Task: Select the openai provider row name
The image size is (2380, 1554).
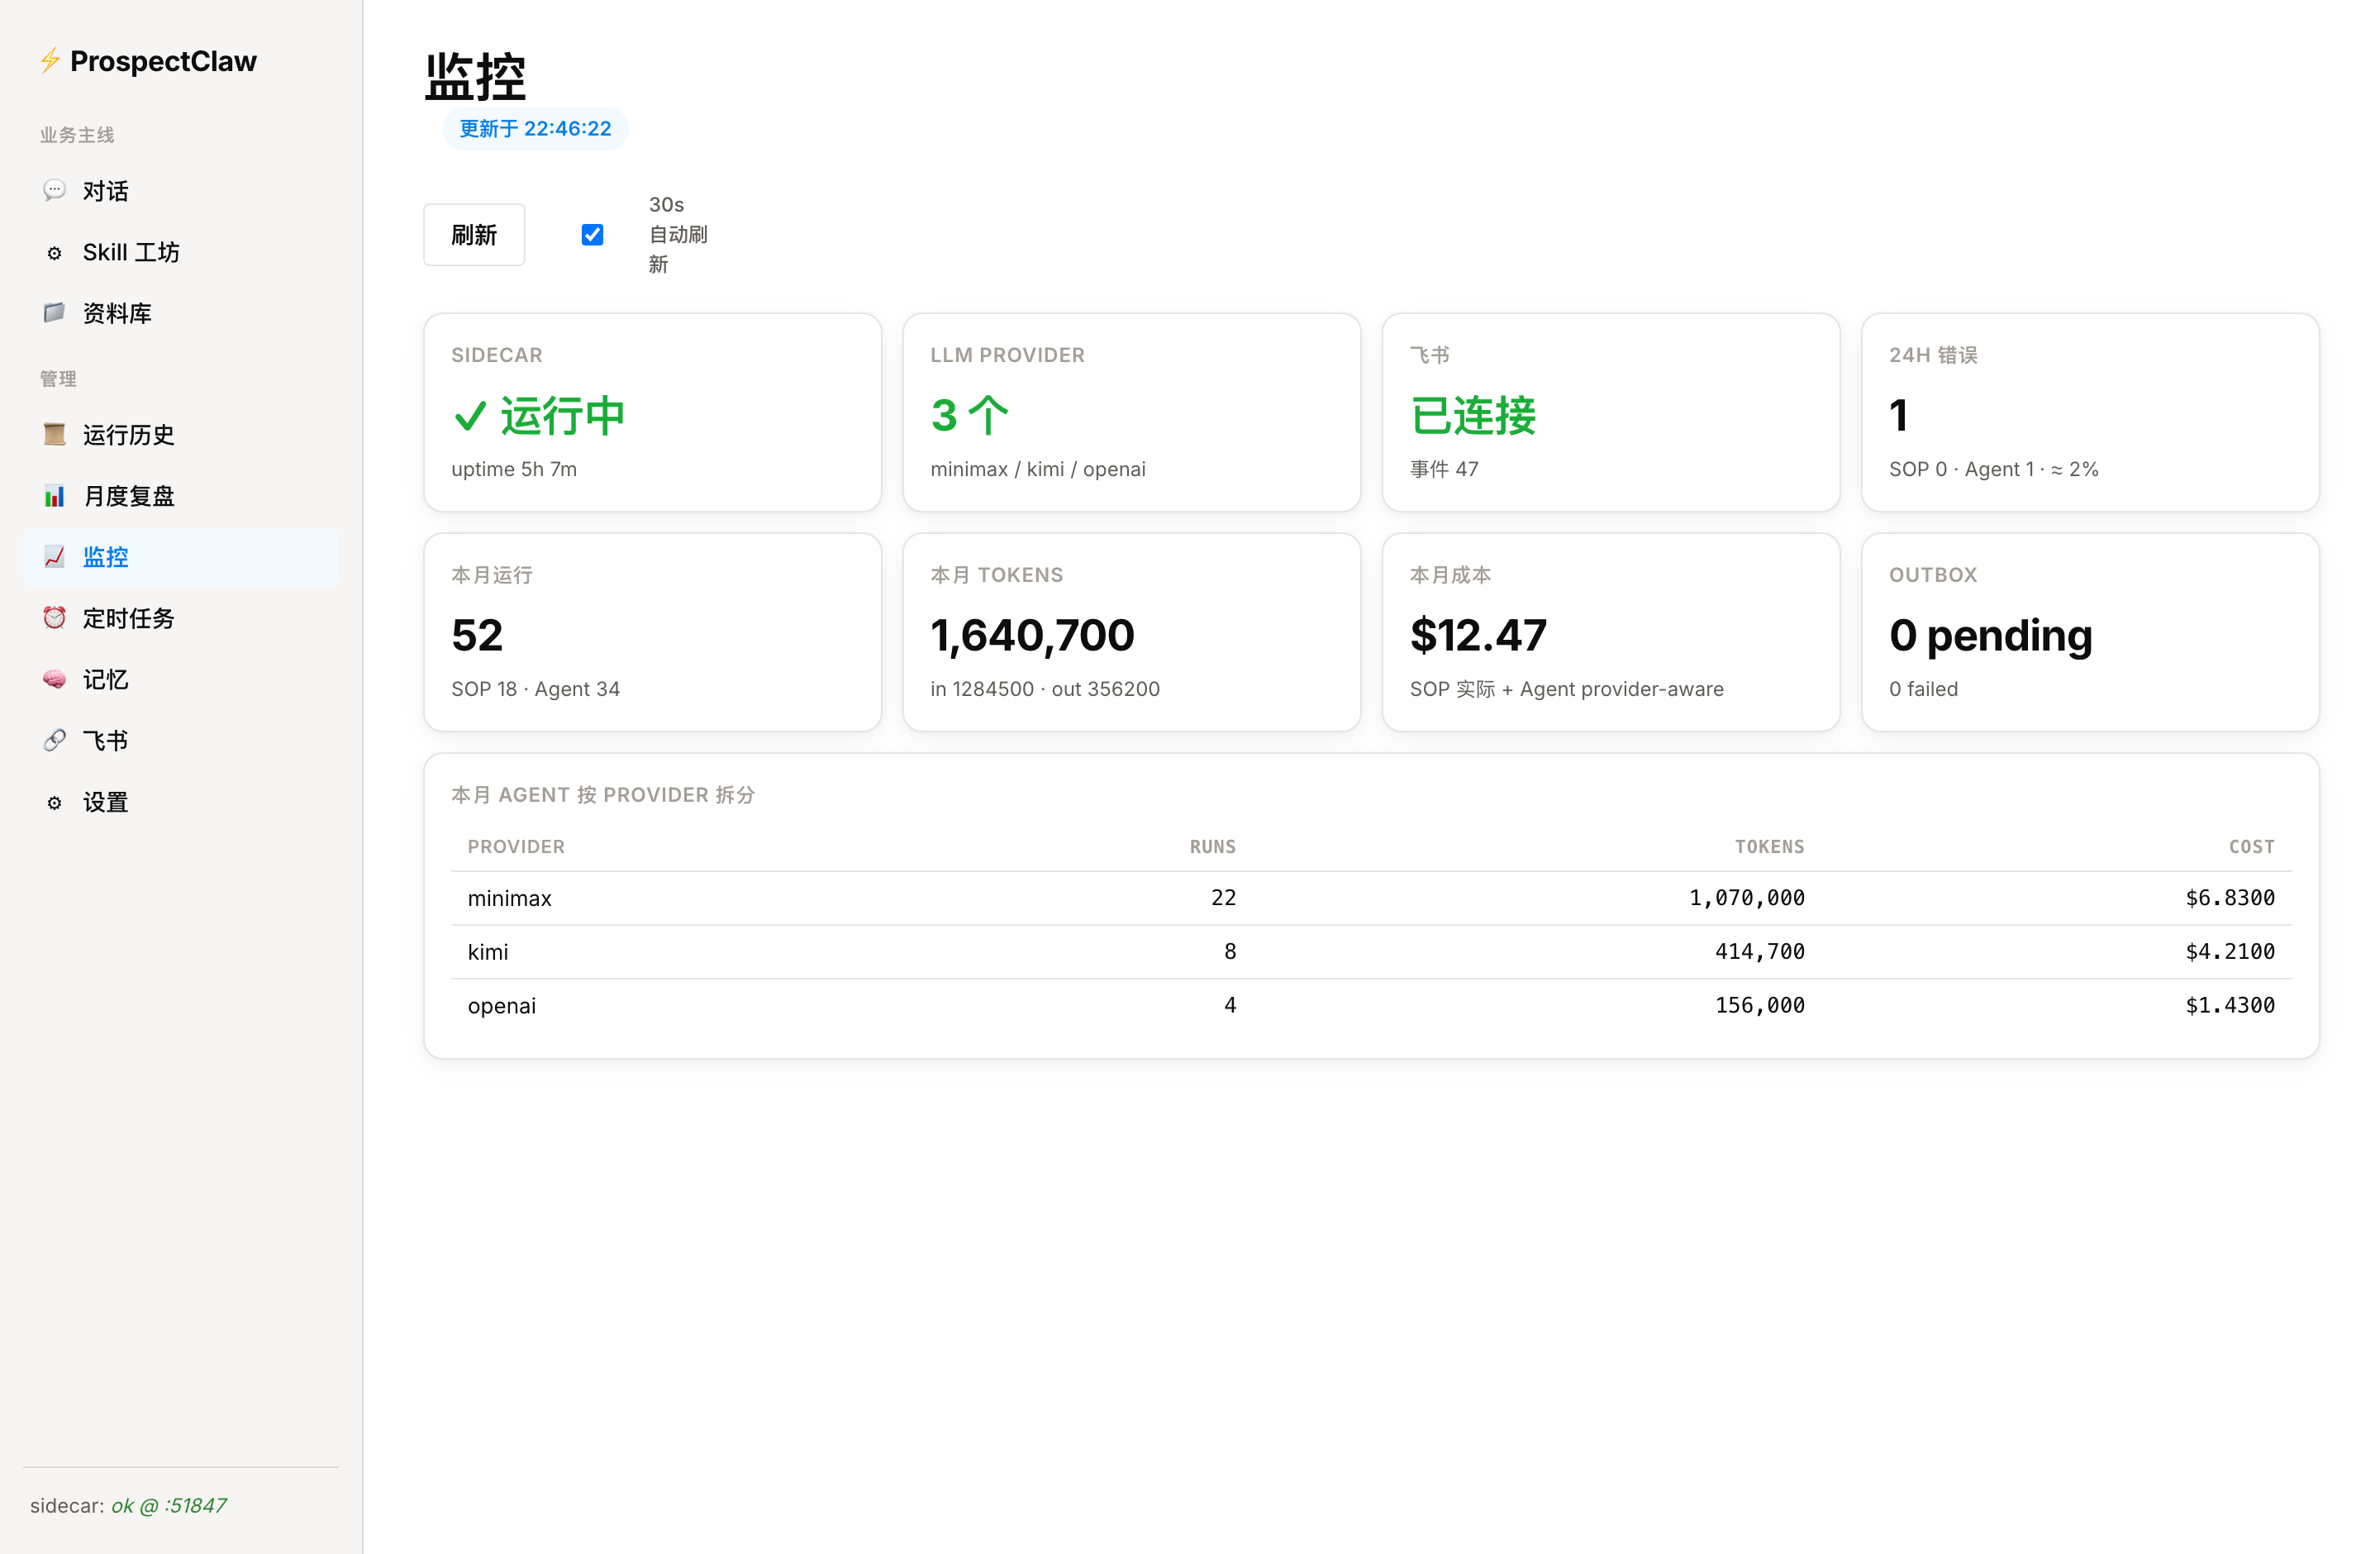Action: 502,1006
